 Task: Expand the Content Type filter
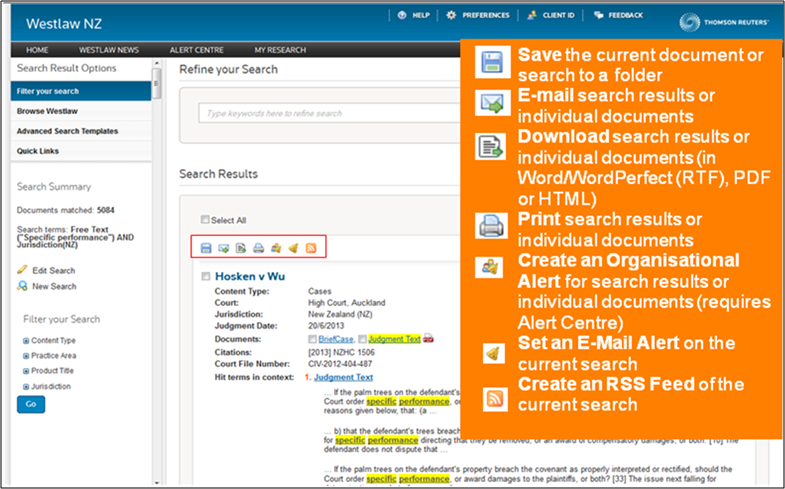(x=26, y=341)
